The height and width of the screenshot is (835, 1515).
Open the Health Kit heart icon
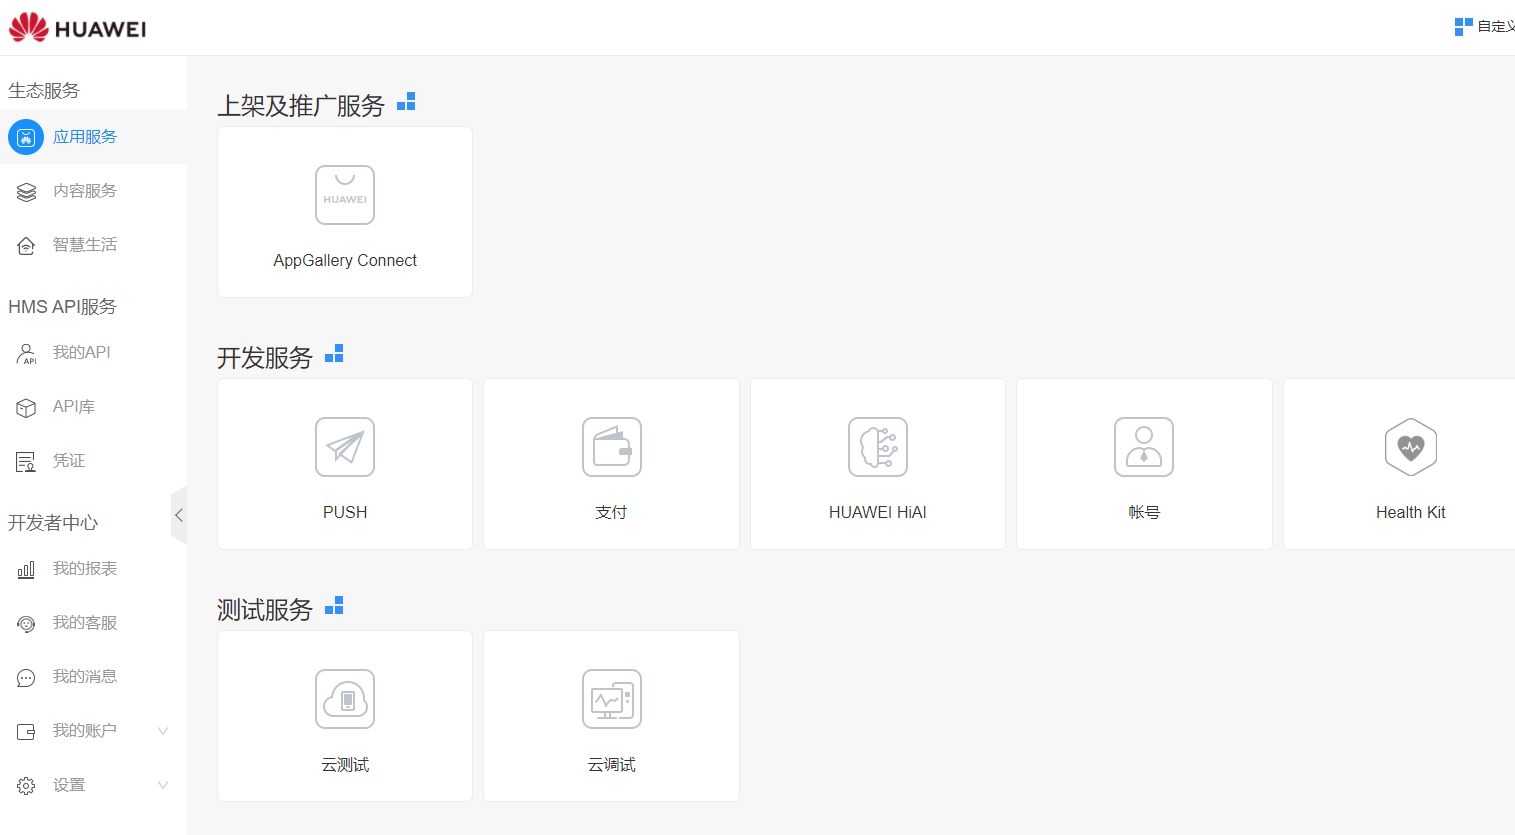coord(1411,447)
